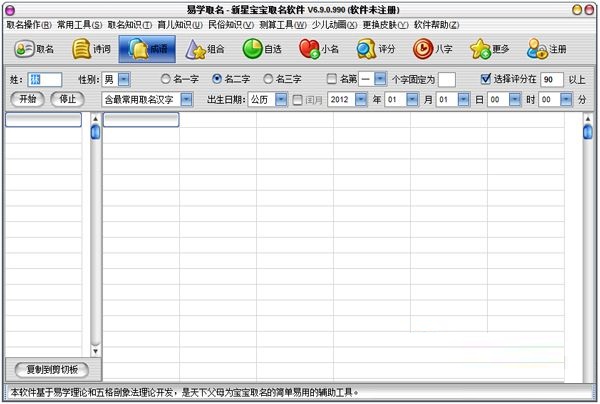Open the 注册 registration toolbar icon
This screenshot has height=404, width=600.
[x=546, y=49]
